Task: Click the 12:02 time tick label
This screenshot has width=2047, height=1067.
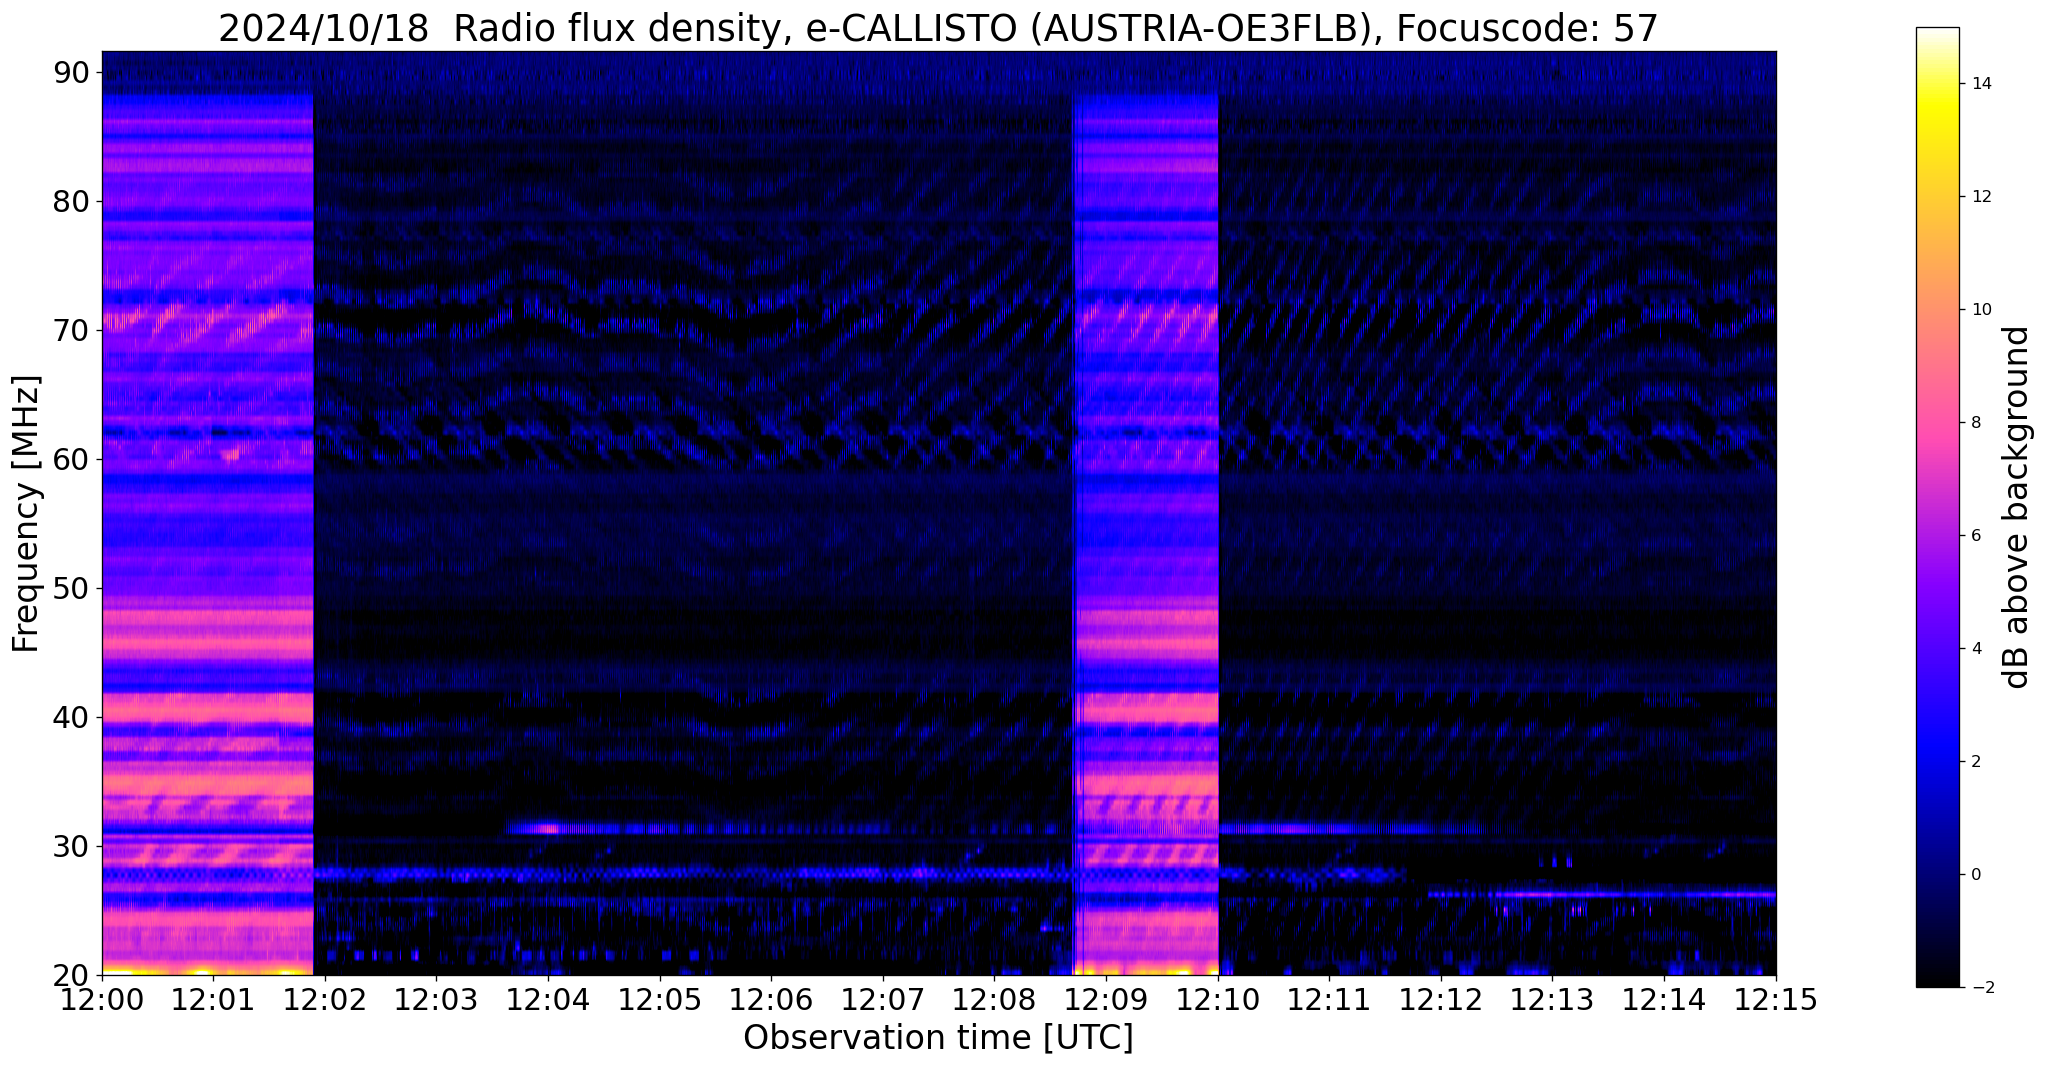Action: (x=325, y=999)
